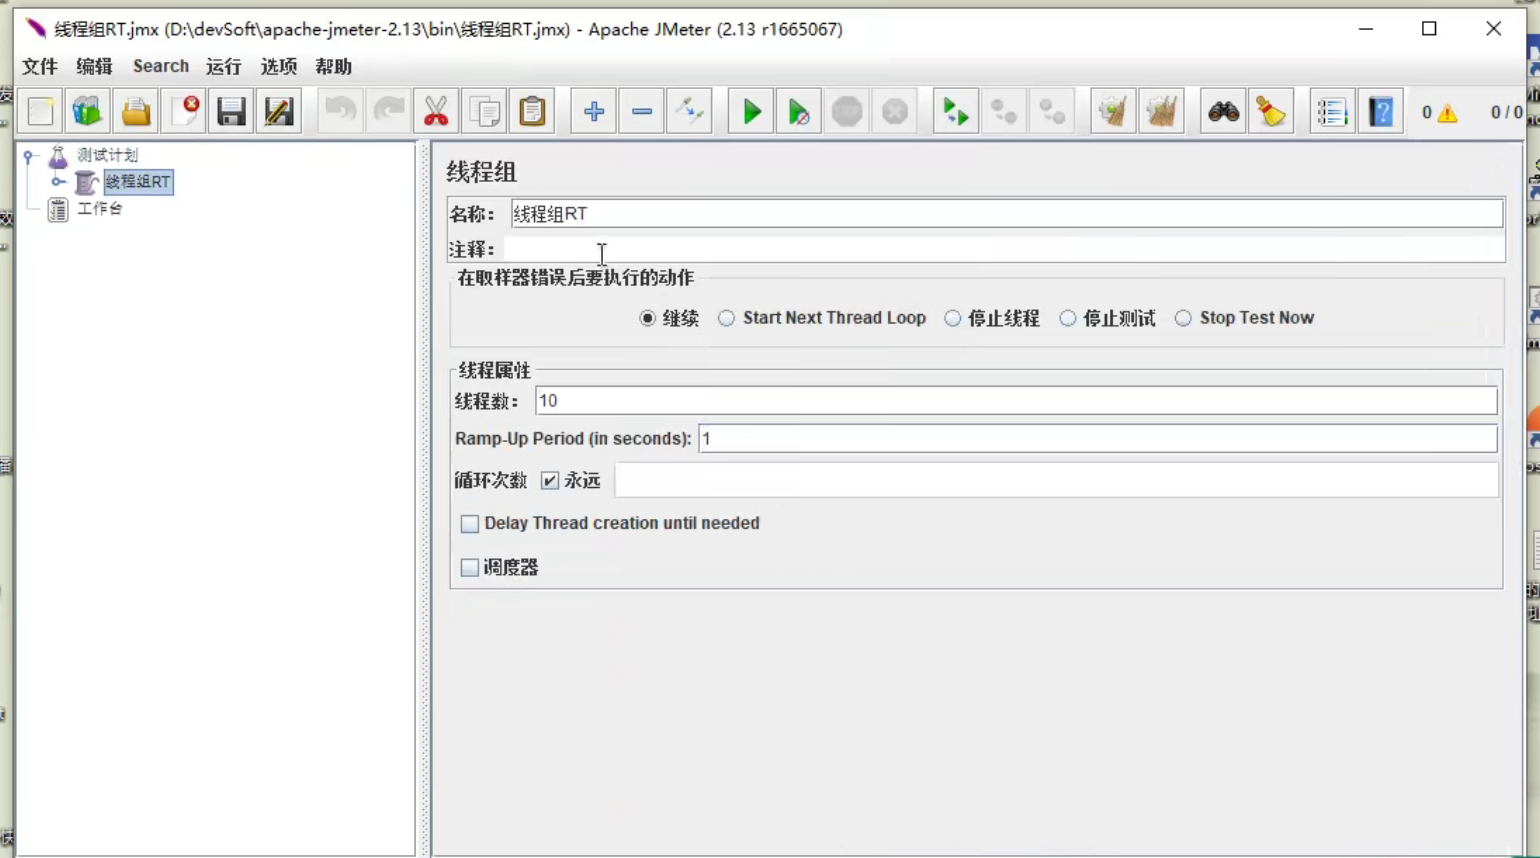Cut selection with scissors icon

tap(436, 111)
